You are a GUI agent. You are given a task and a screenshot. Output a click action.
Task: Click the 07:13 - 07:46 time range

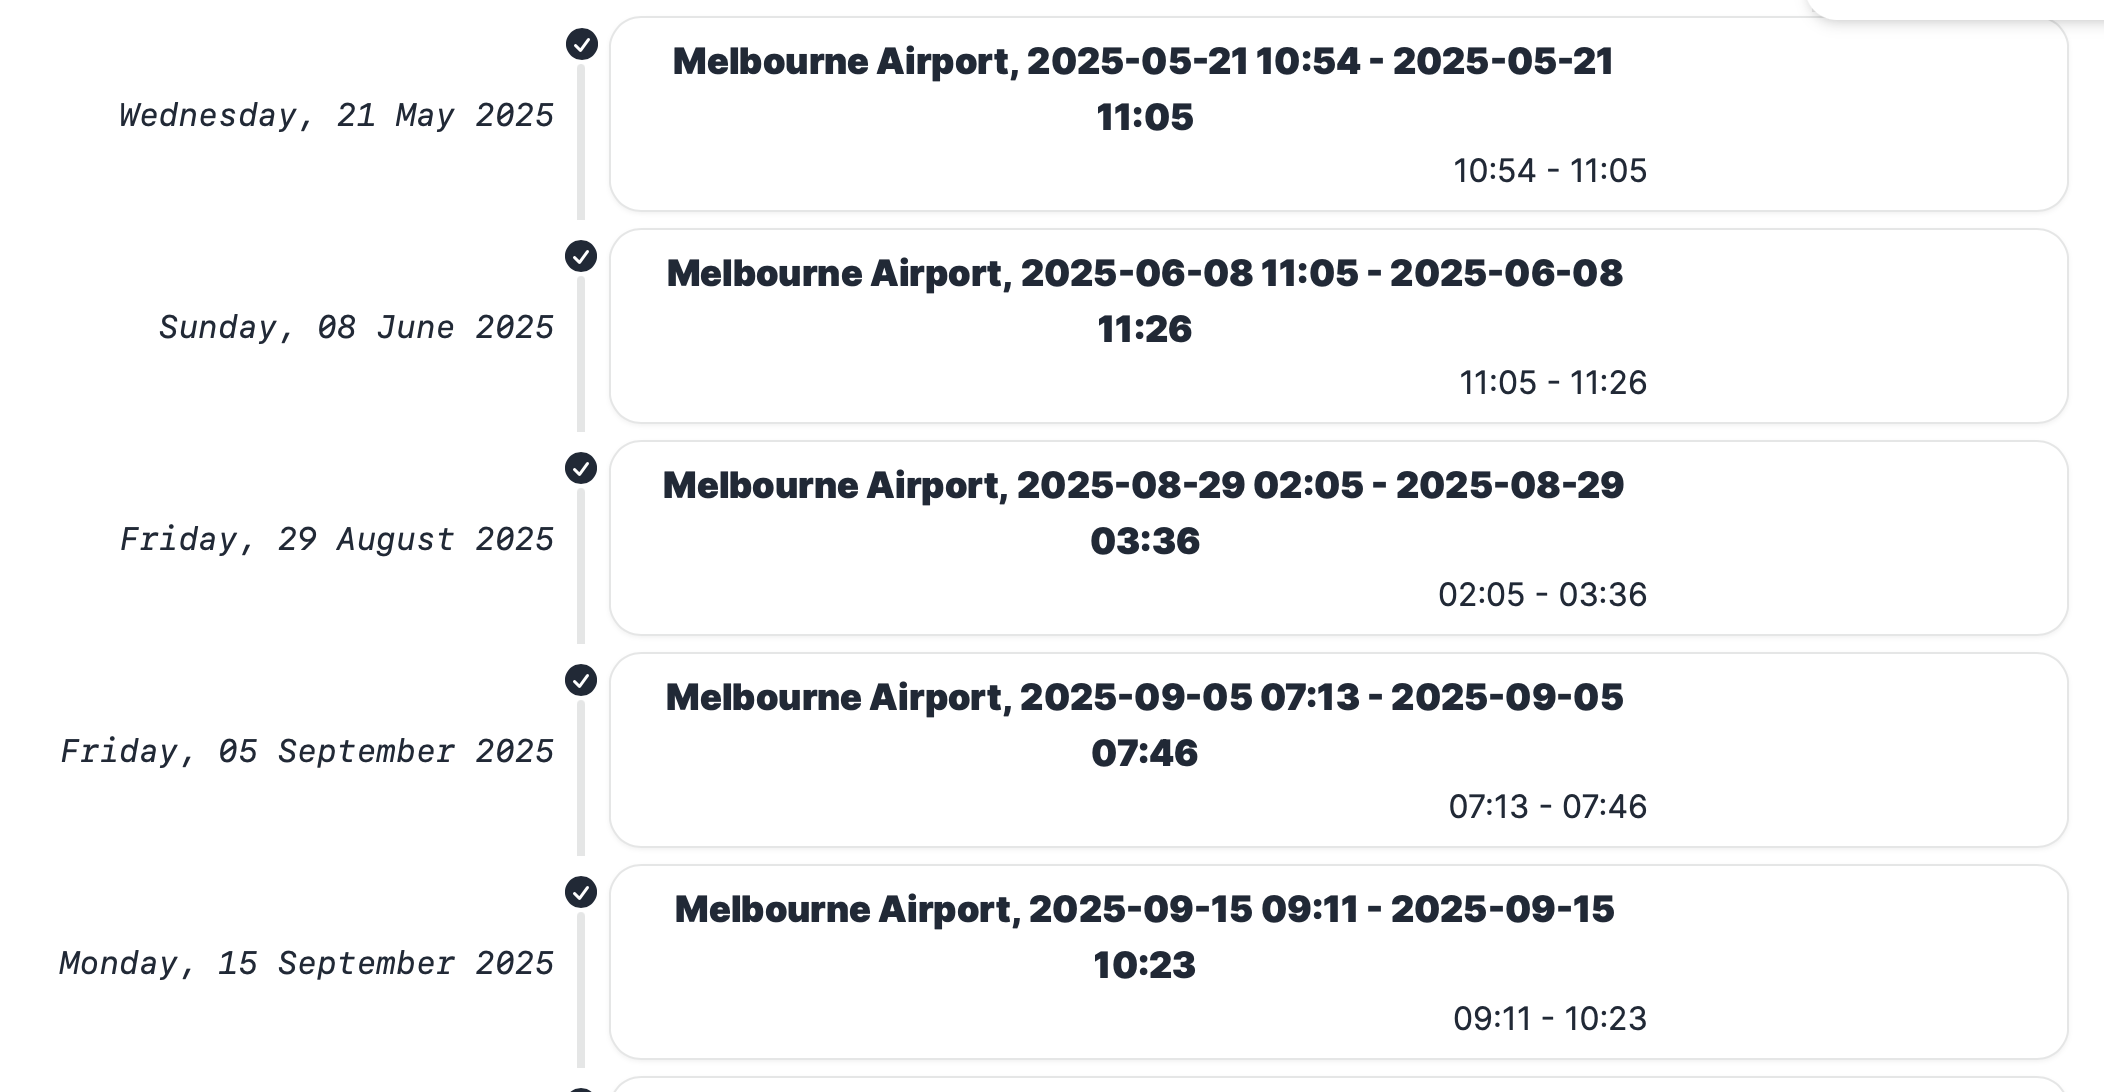1547,807
